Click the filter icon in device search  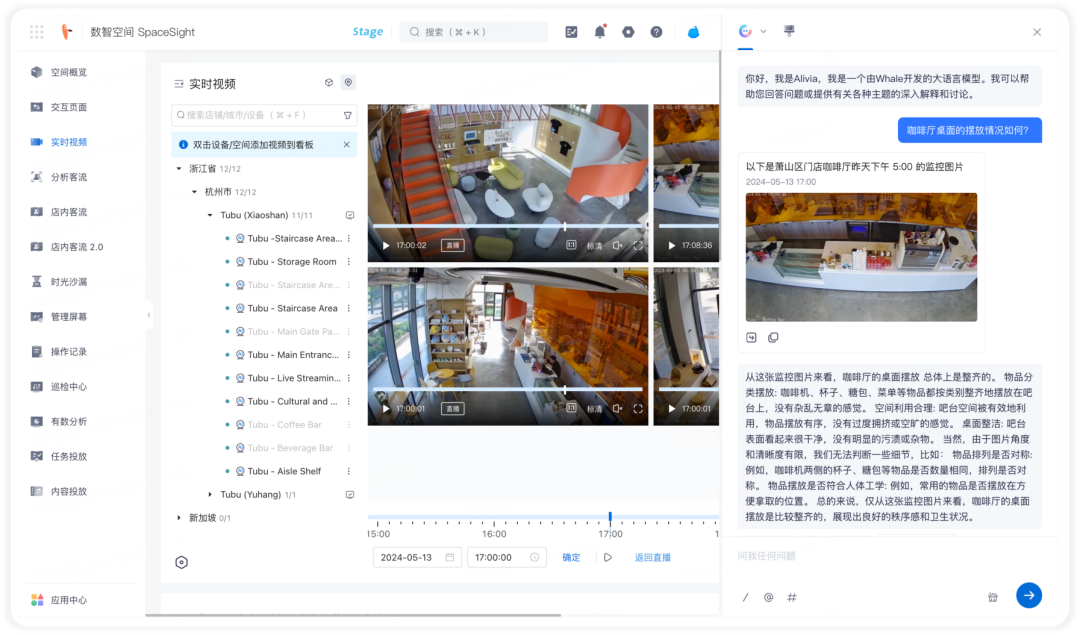pos(348,116)
